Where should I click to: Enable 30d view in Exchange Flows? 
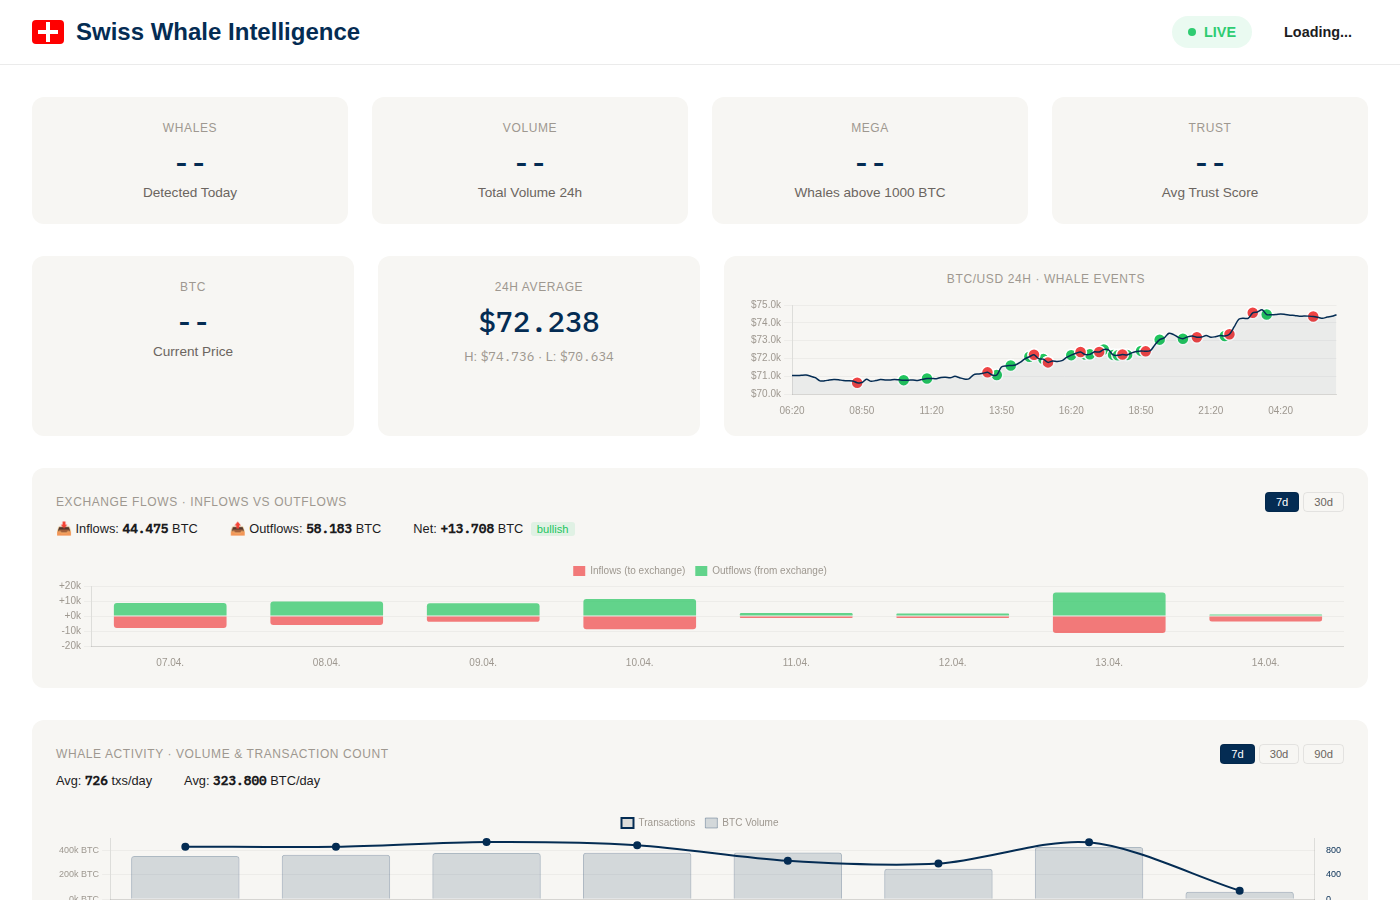pos(1322,501)
